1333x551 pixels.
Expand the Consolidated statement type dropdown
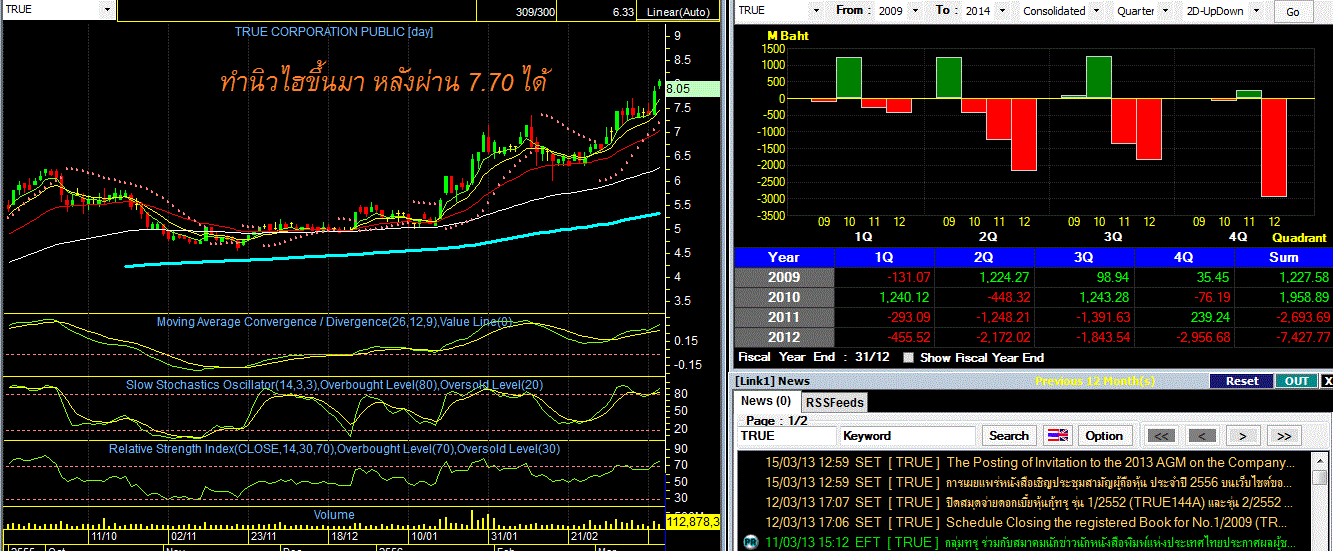click(x=1098, y=11)
